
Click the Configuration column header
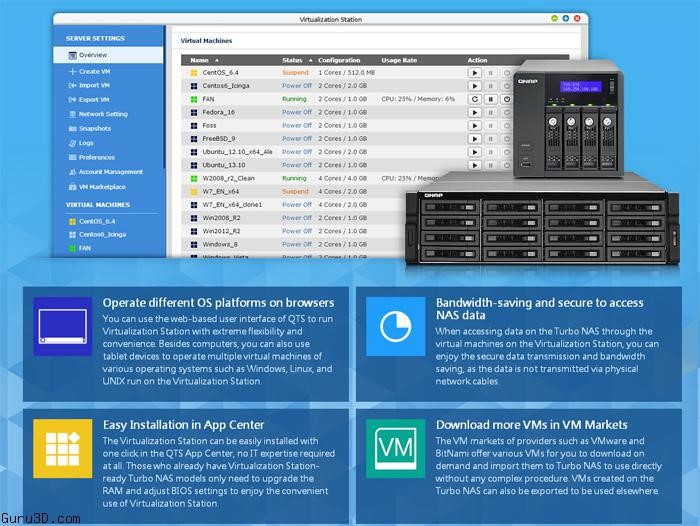pyautogui.click(x=339, y=60)
